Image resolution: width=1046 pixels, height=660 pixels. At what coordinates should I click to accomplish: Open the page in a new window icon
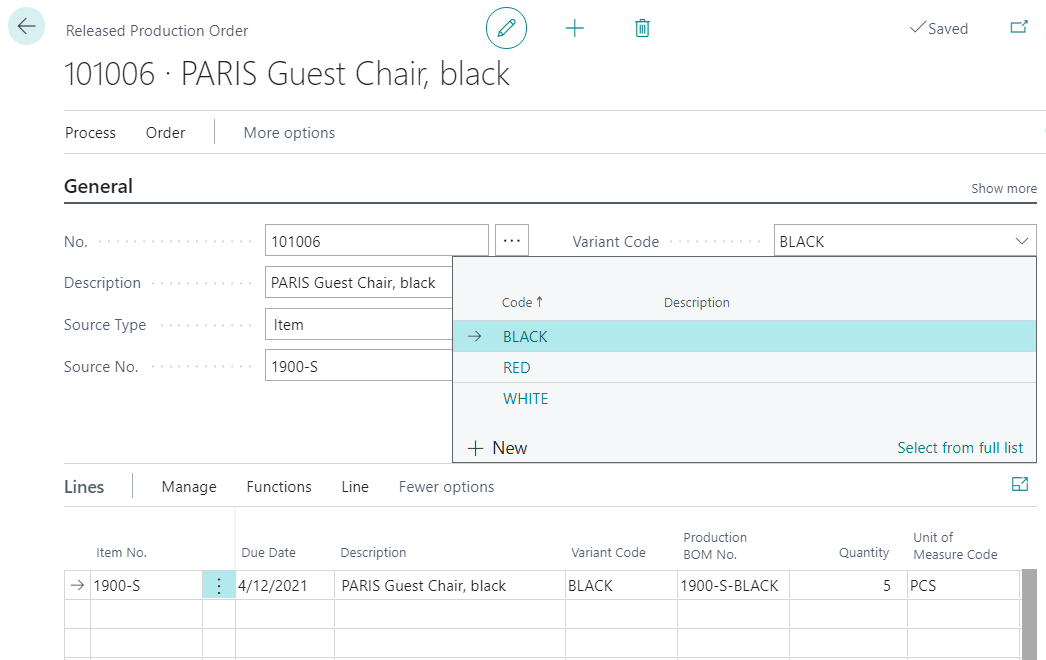1019,28
